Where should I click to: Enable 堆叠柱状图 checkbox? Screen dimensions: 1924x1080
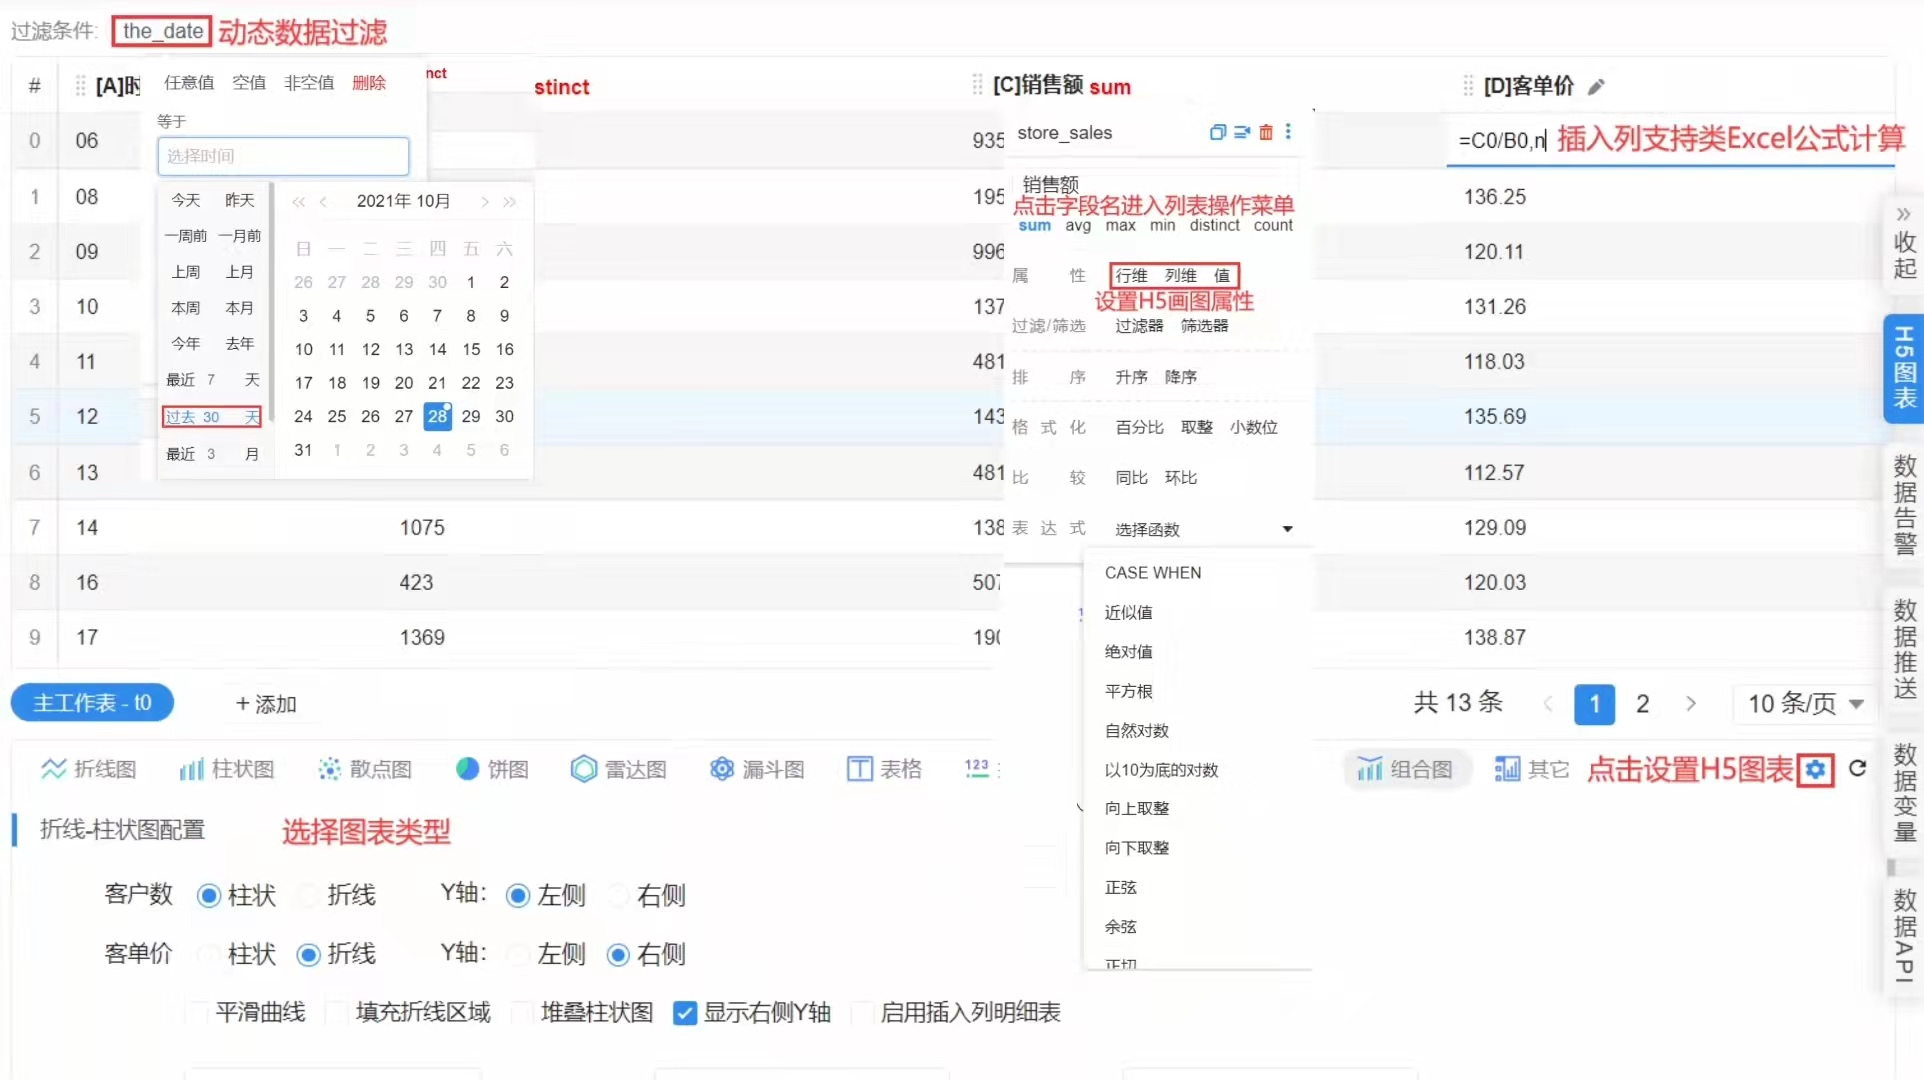(x=522, y=1013)
